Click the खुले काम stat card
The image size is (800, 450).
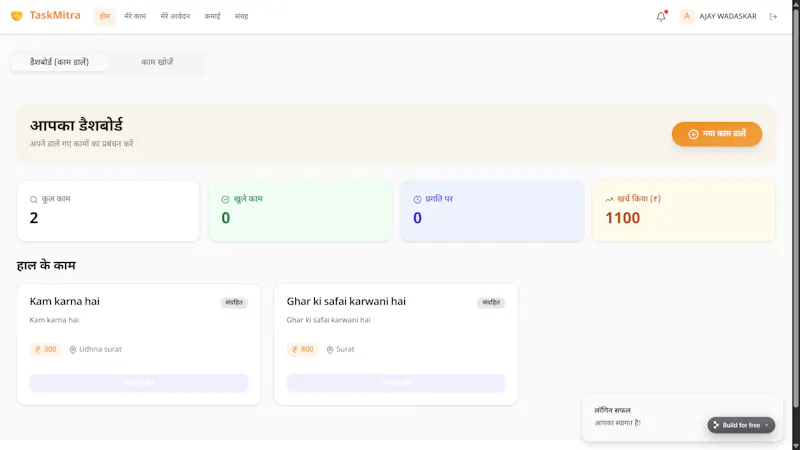pyautogui.click(x=301, y=211)
